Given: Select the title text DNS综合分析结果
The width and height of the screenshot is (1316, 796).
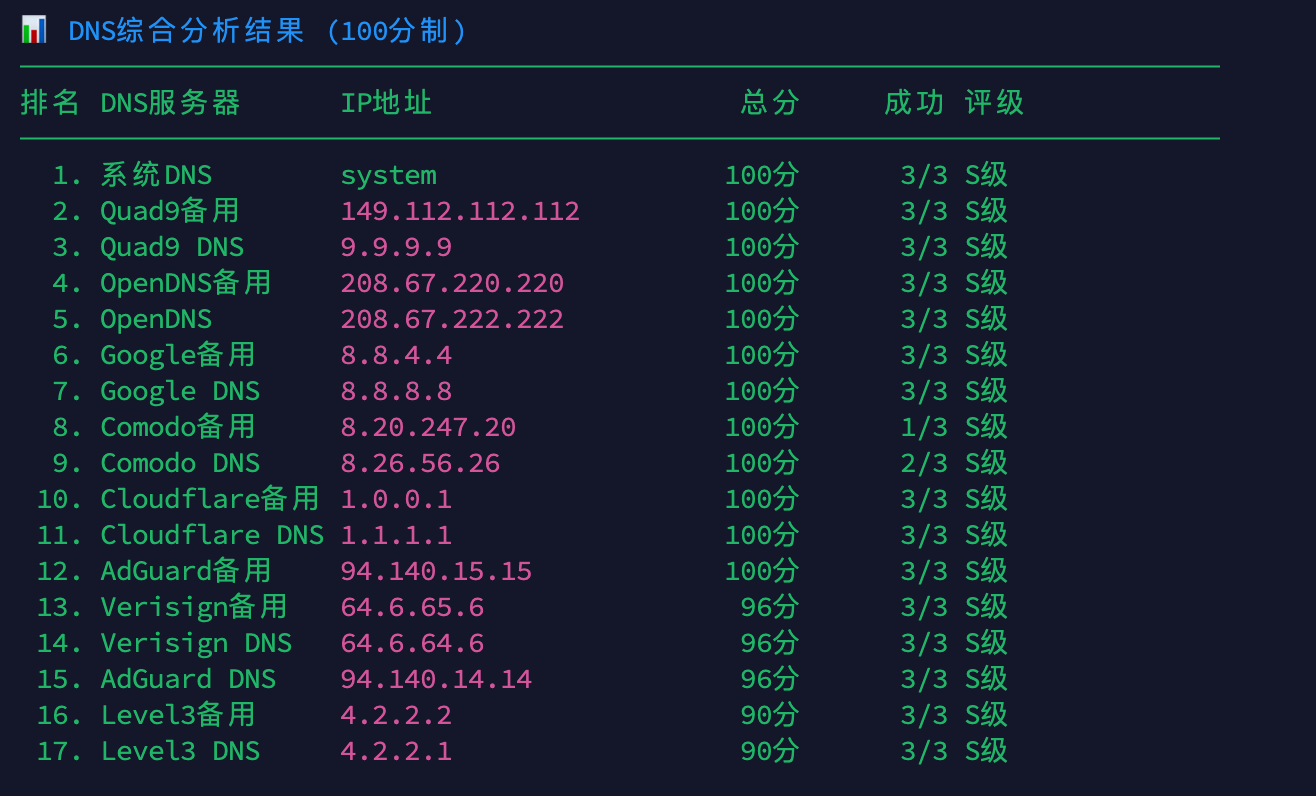Looking at the screenshot, I should (186, 31).
